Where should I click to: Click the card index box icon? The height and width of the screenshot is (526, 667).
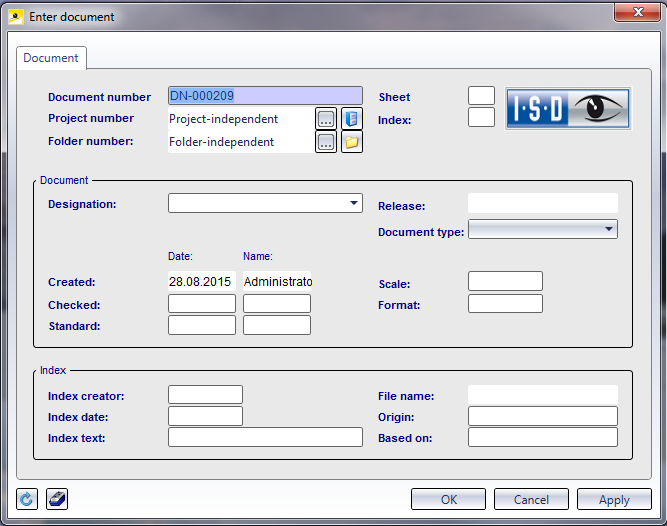(57, 499)
